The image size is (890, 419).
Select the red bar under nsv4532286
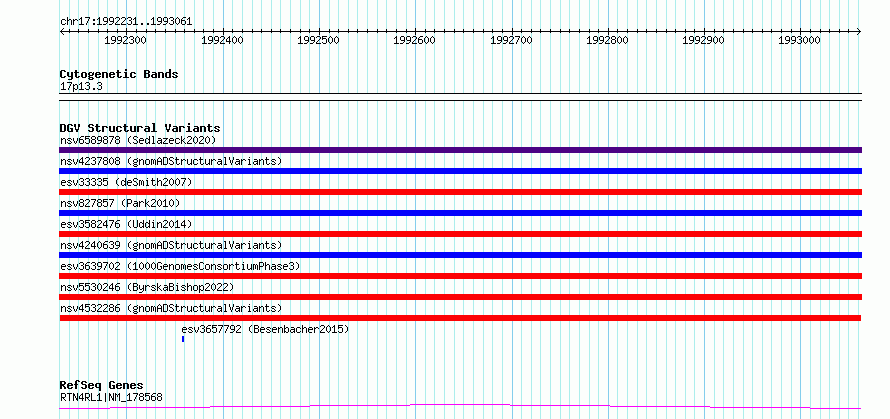coord(460,318)
